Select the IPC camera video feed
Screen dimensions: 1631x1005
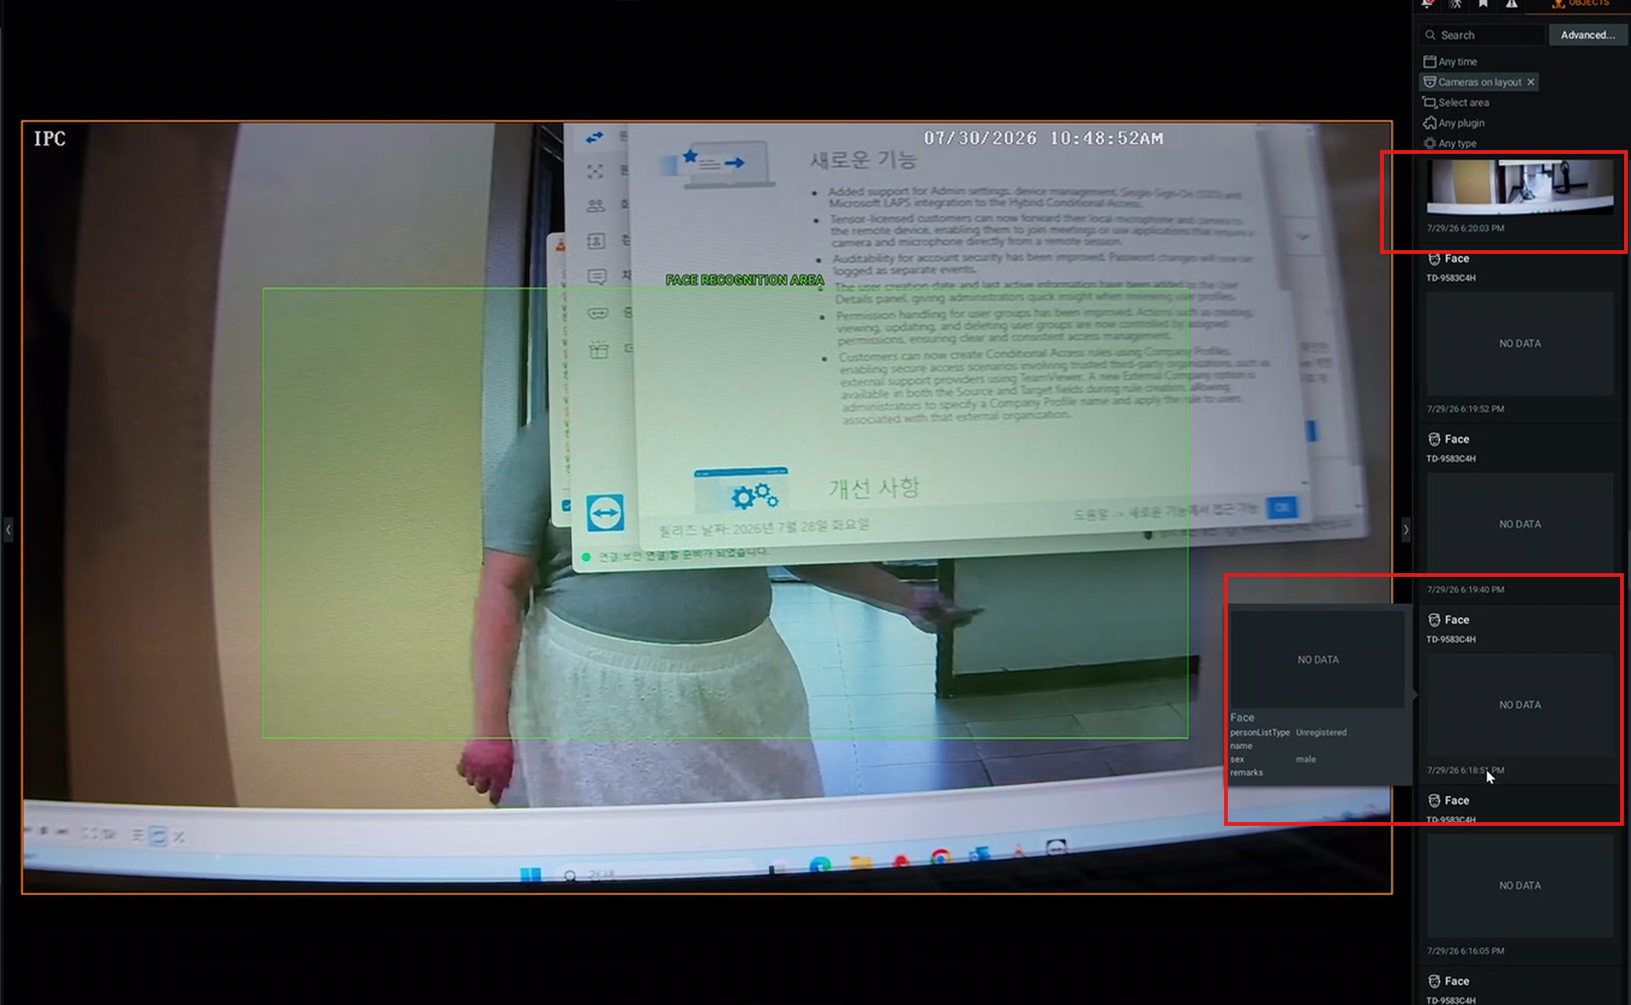[707, 508]
